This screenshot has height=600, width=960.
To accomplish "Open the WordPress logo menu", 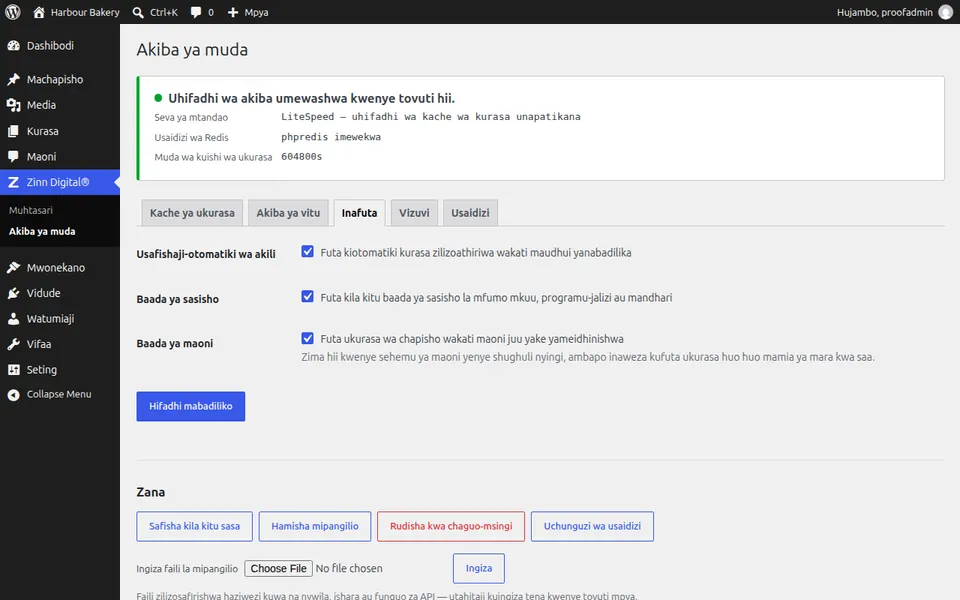I will tap(13, 12).
